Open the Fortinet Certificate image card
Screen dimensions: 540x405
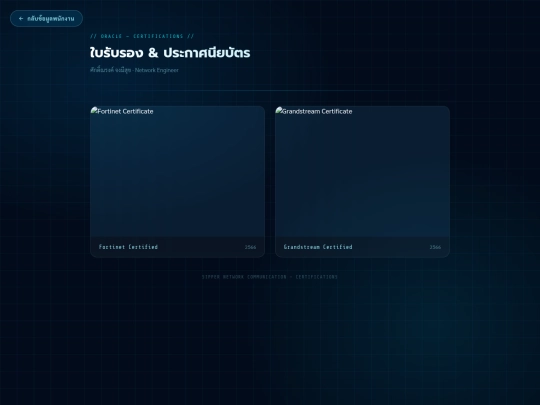(x=177, y=182)
